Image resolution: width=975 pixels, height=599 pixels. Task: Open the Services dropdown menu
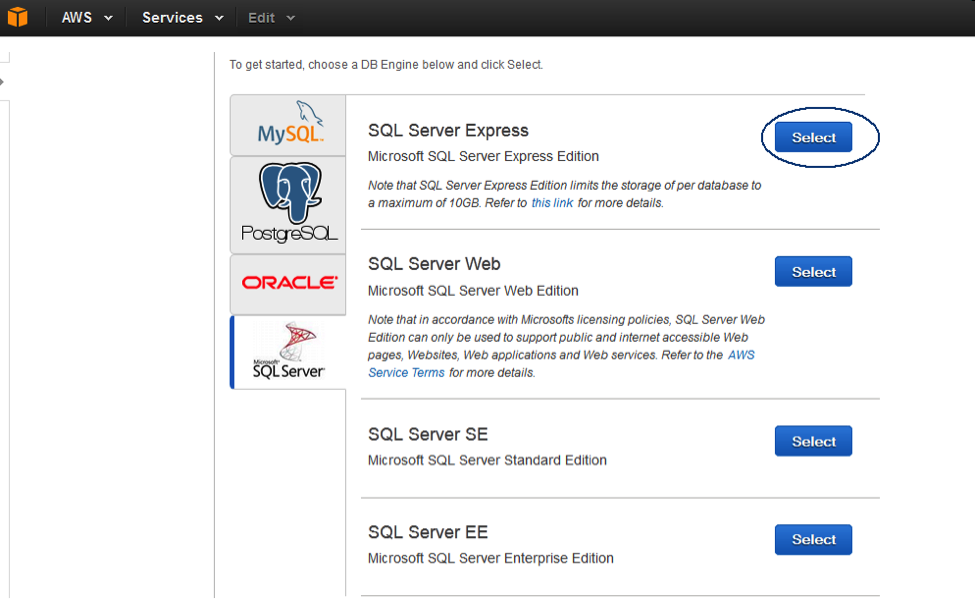182,17
